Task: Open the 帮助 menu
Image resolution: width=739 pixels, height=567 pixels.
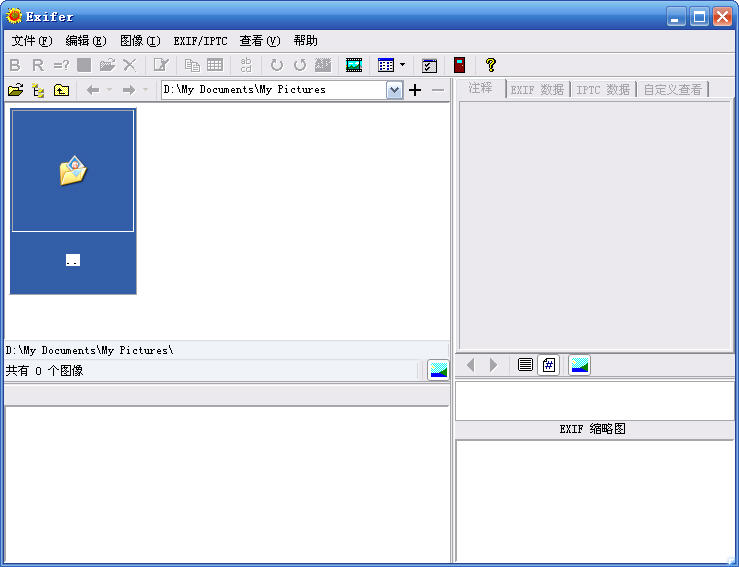Action: (x=305, y=41)
